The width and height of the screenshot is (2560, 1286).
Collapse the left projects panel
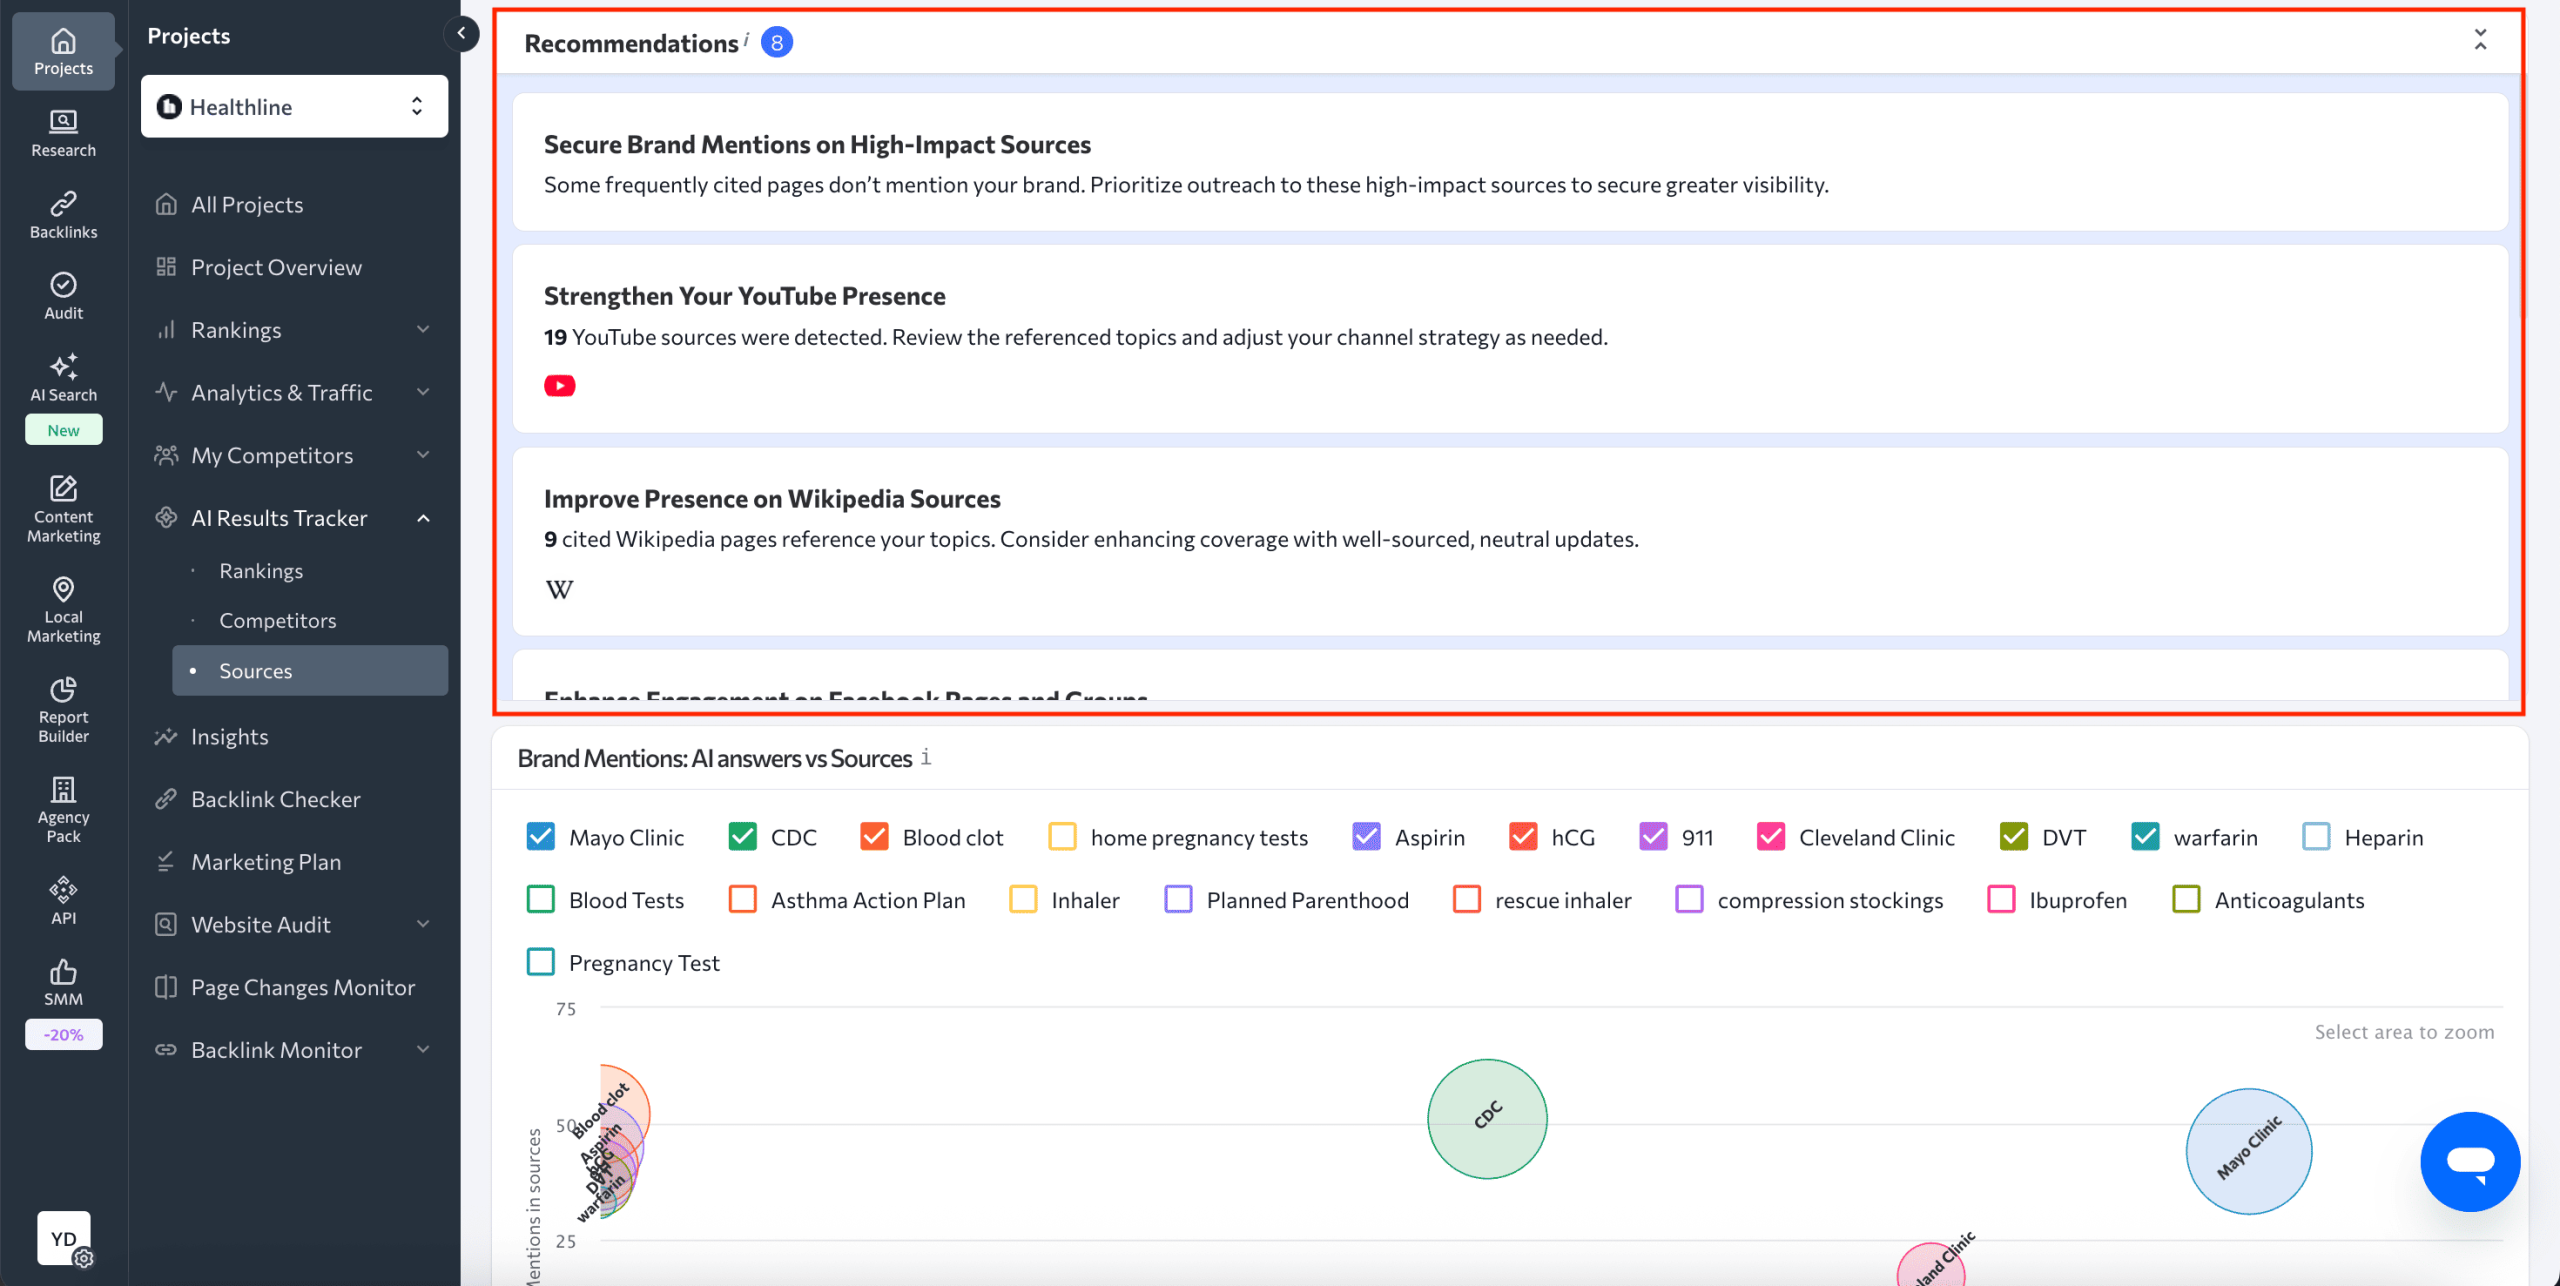(x=461, y=33)
